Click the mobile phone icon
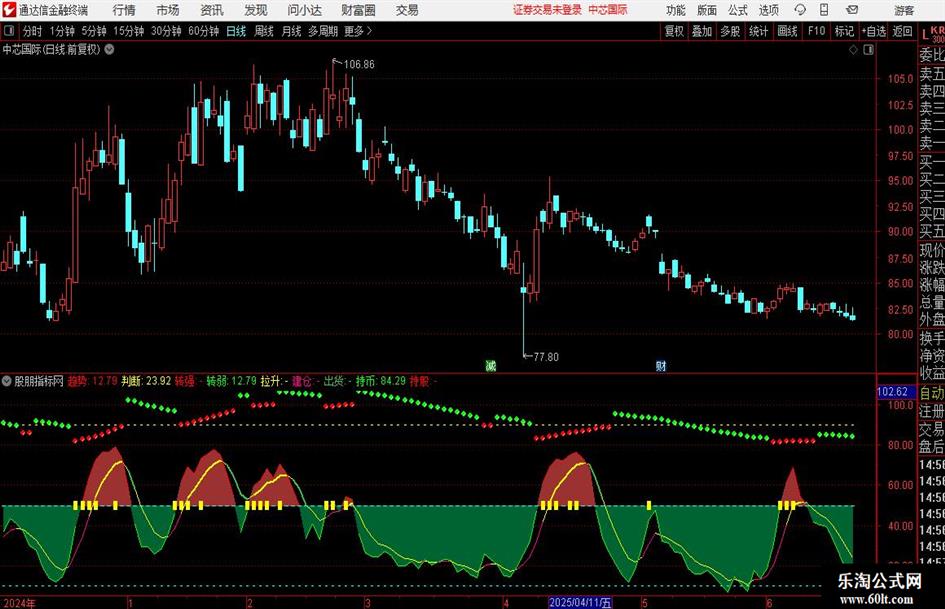The image size is (945, 609). [824, 10]
